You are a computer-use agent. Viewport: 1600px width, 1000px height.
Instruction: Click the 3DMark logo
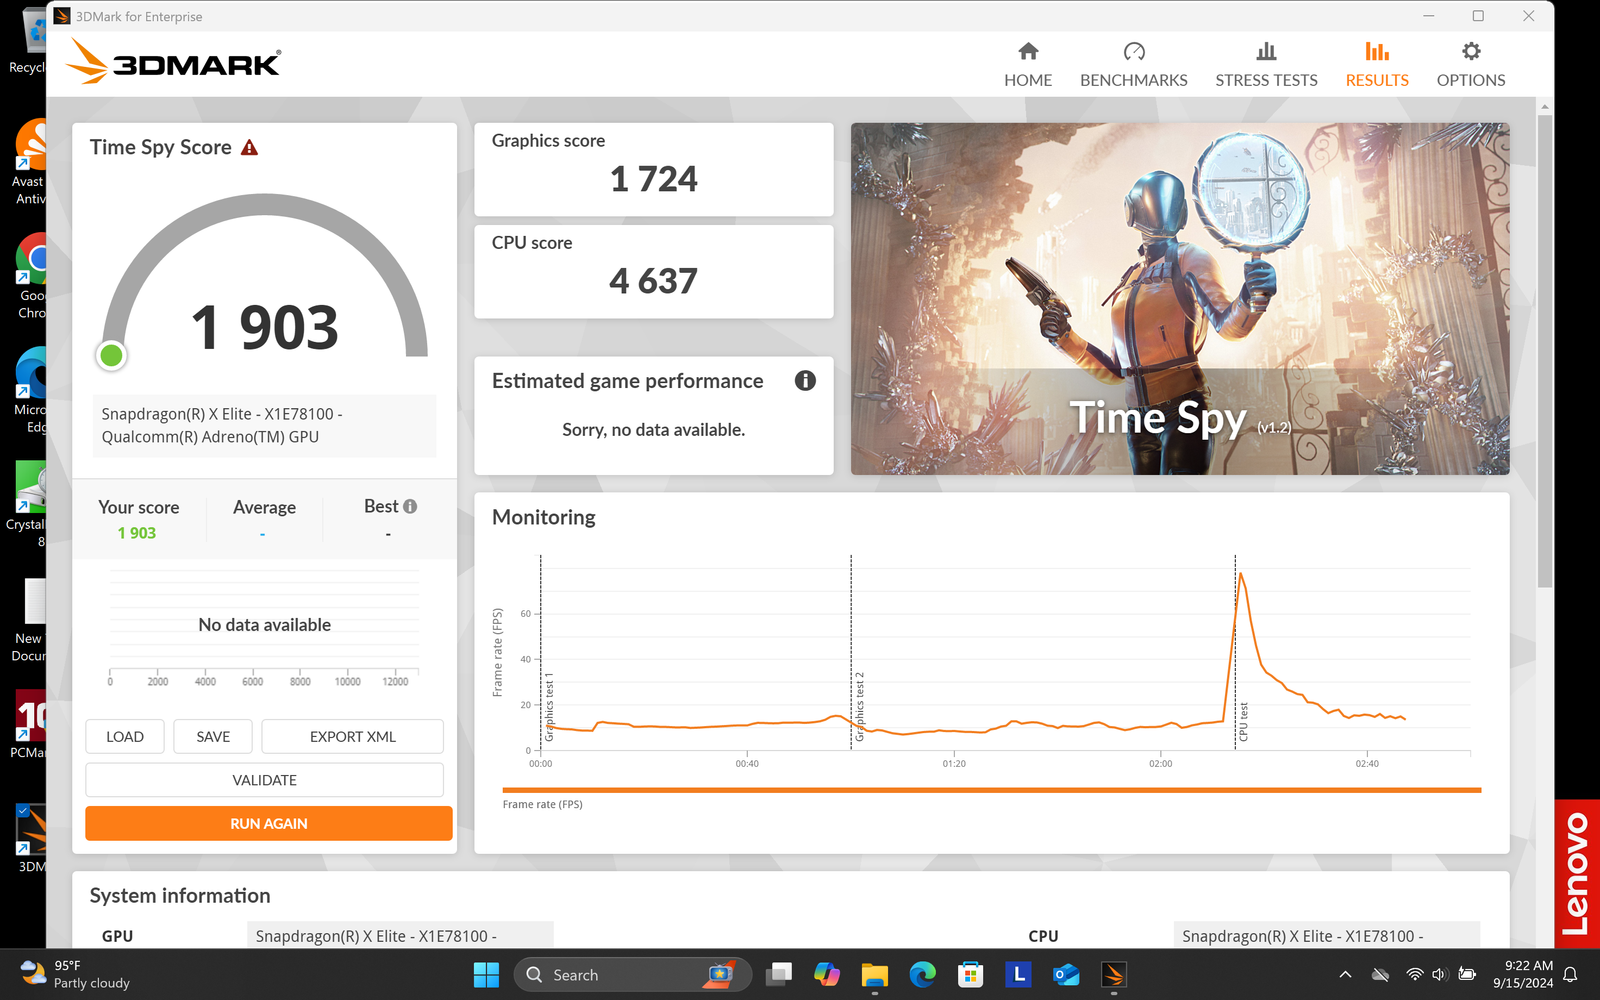(174, 63)
